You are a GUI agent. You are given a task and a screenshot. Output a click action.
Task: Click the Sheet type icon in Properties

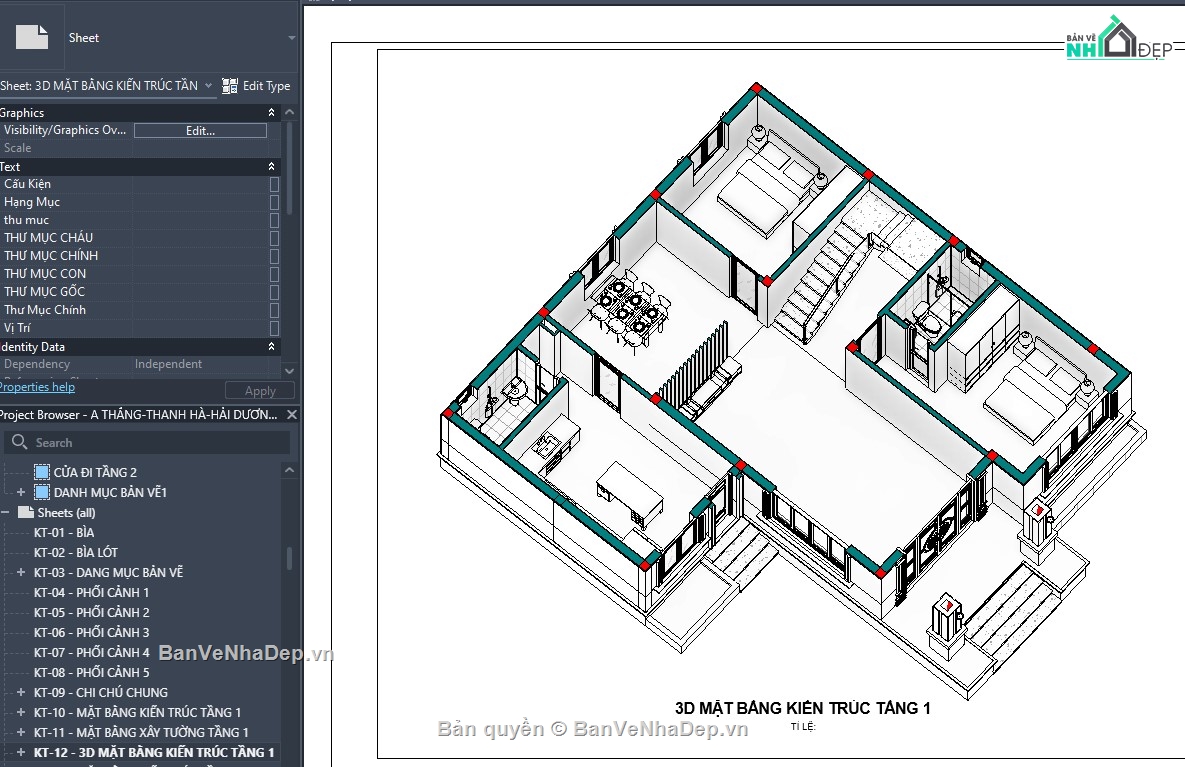pyautogui.click(x=32, y=37)
